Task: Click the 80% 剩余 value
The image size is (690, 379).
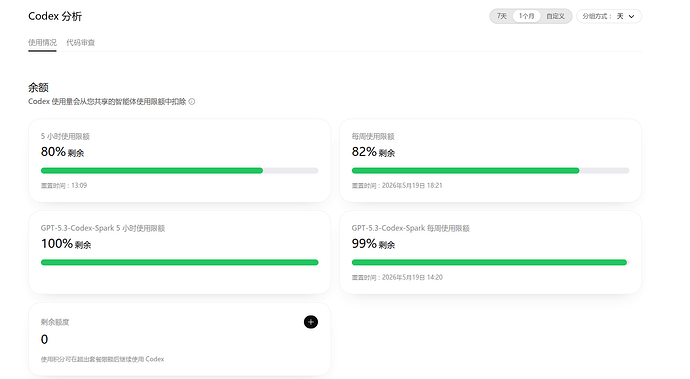Action: [x=62, y=152]
